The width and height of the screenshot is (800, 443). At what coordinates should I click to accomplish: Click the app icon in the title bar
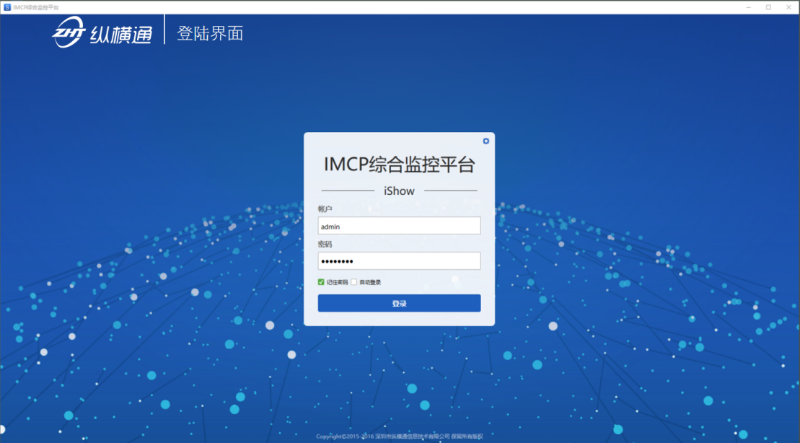[x=7, y=6]
